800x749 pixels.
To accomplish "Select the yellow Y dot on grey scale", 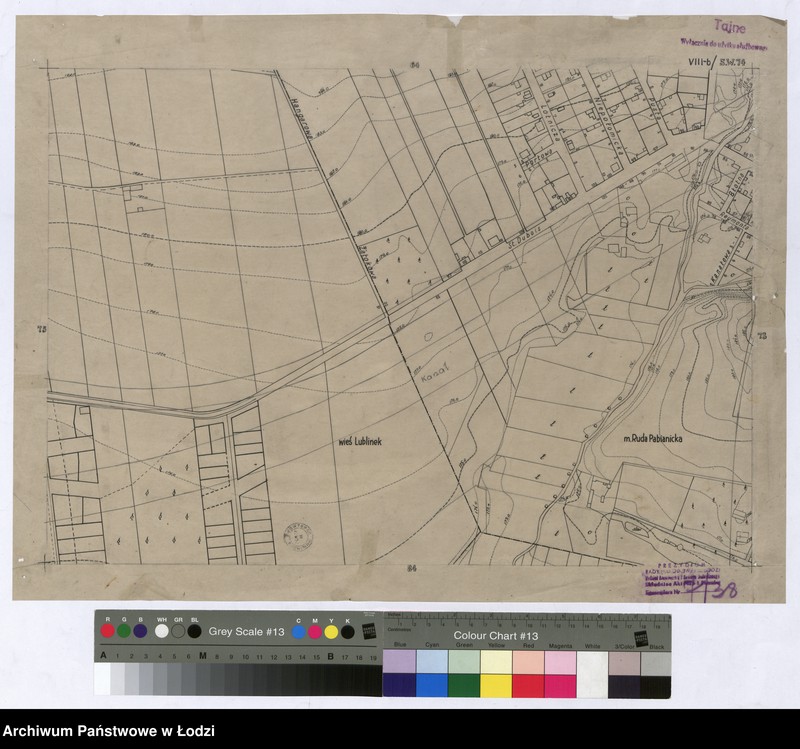I will click(331, 631).
